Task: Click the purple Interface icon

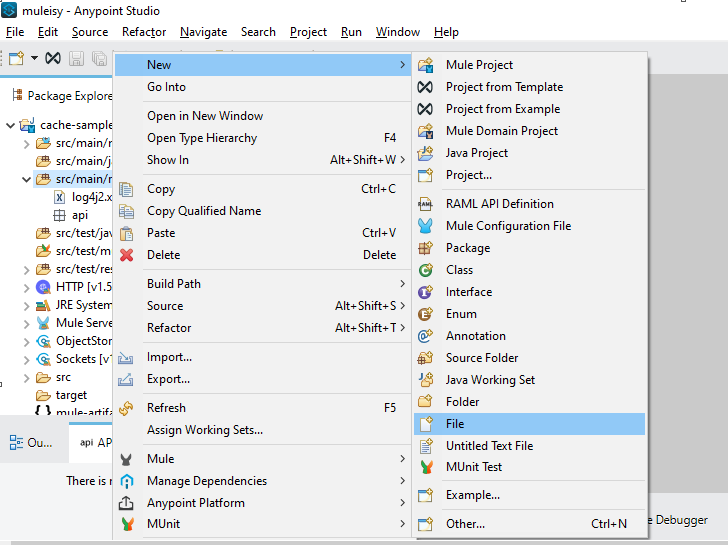Action: [x=425, y=292]
